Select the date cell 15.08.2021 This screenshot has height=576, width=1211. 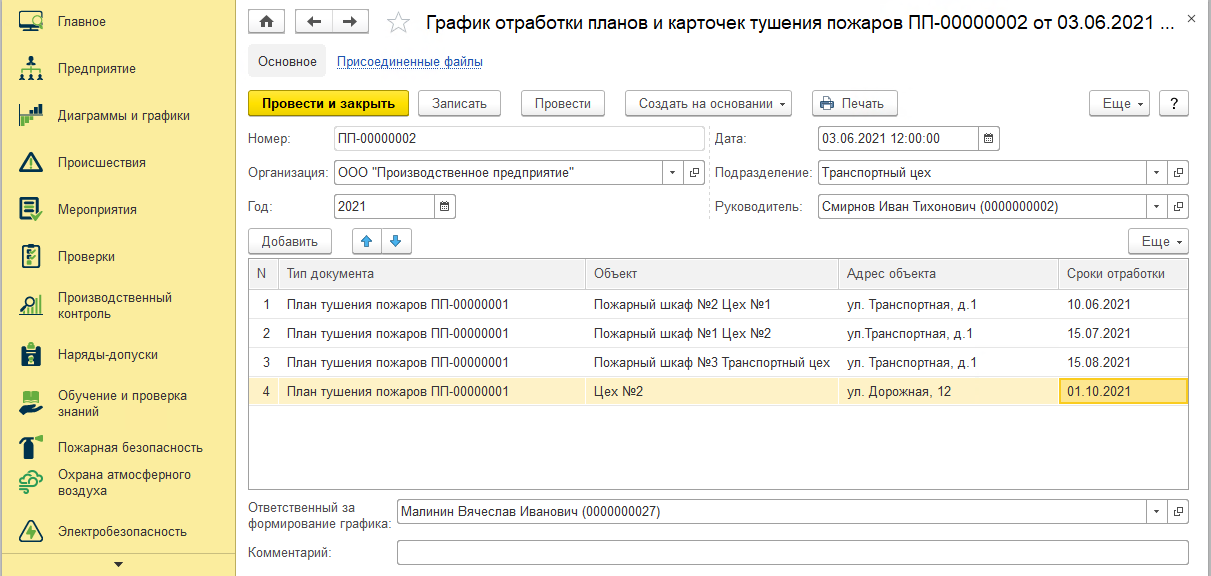(1123, 362)
